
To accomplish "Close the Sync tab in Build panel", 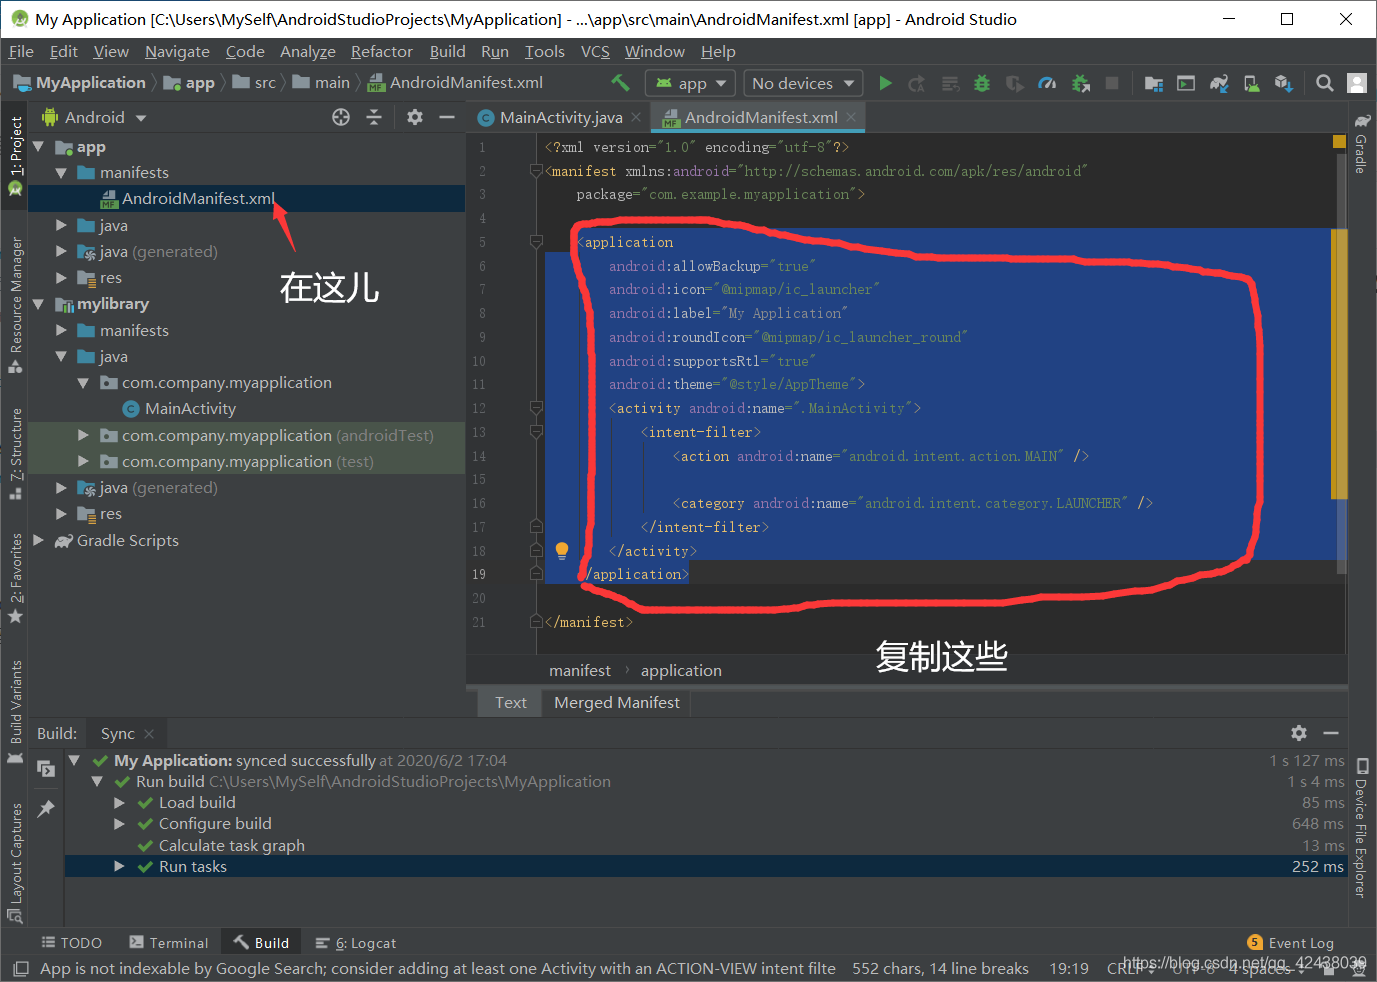I will coord(149,733).
